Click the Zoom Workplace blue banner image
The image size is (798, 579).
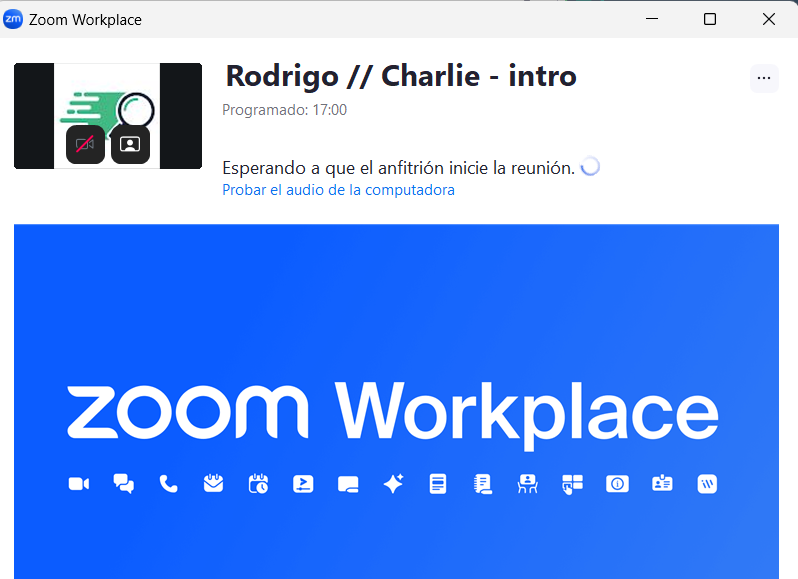pos(396,401)
